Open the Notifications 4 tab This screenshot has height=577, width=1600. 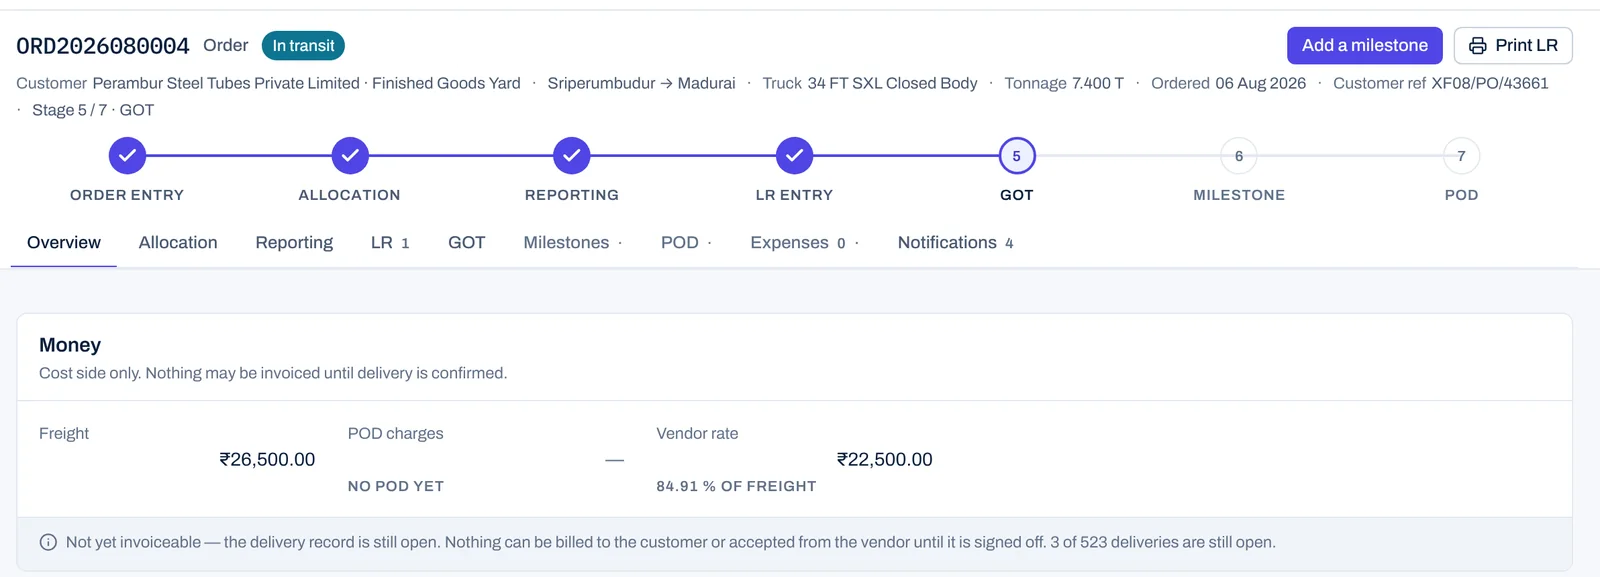point(955,243)
